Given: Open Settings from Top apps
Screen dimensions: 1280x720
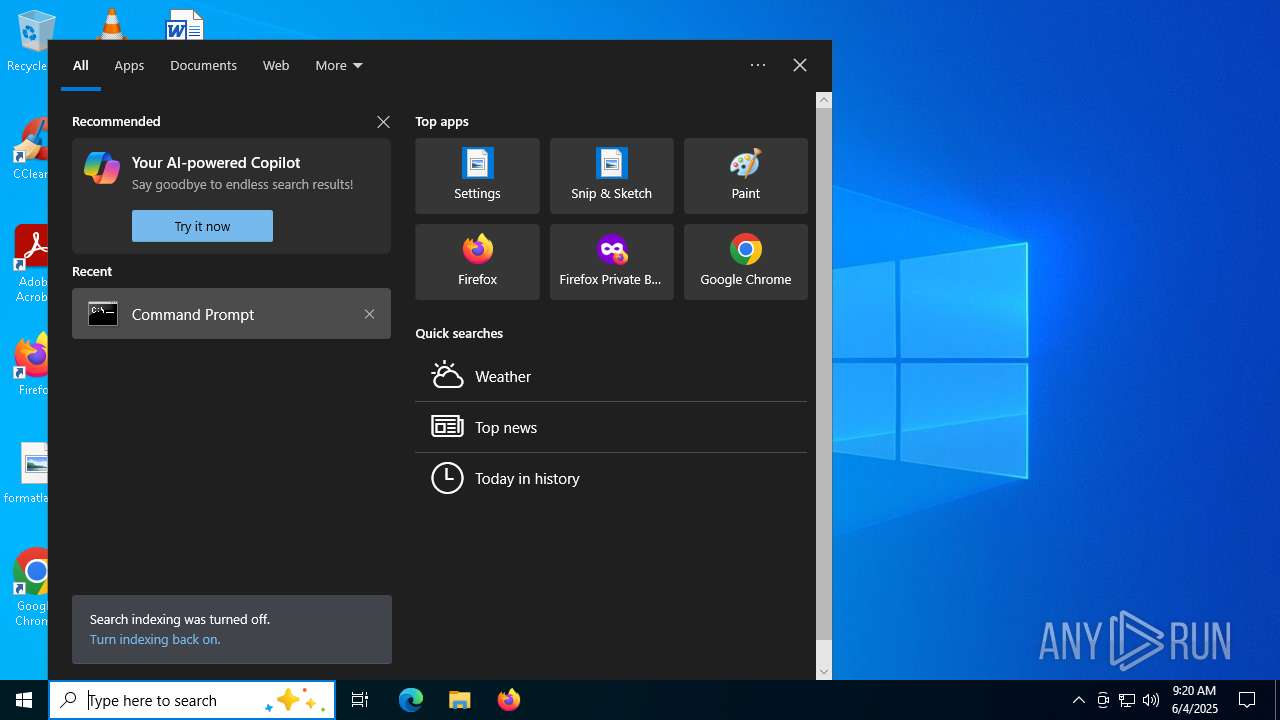Looking at the screenshot, I should tap(477, 176).
